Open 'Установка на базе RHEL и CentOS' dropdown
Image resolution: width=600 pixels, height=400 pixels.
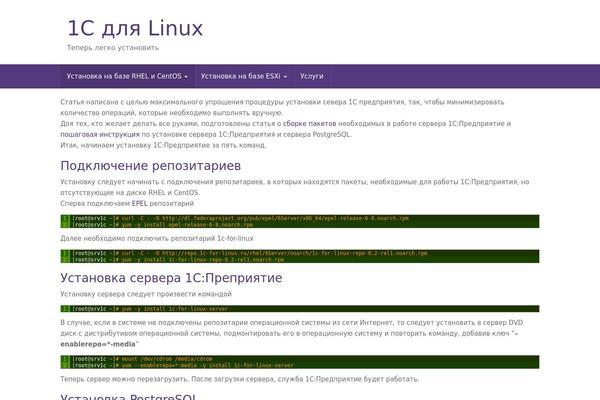(x=127, y=76)
